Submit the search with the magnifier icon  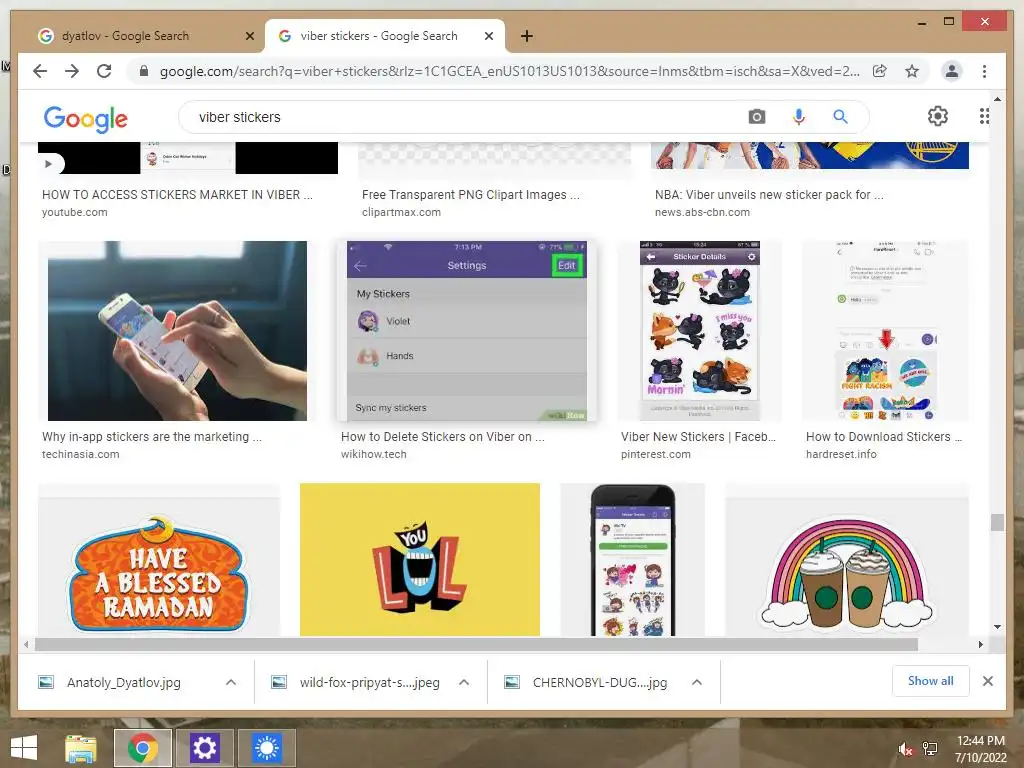(x=840, y=117)
